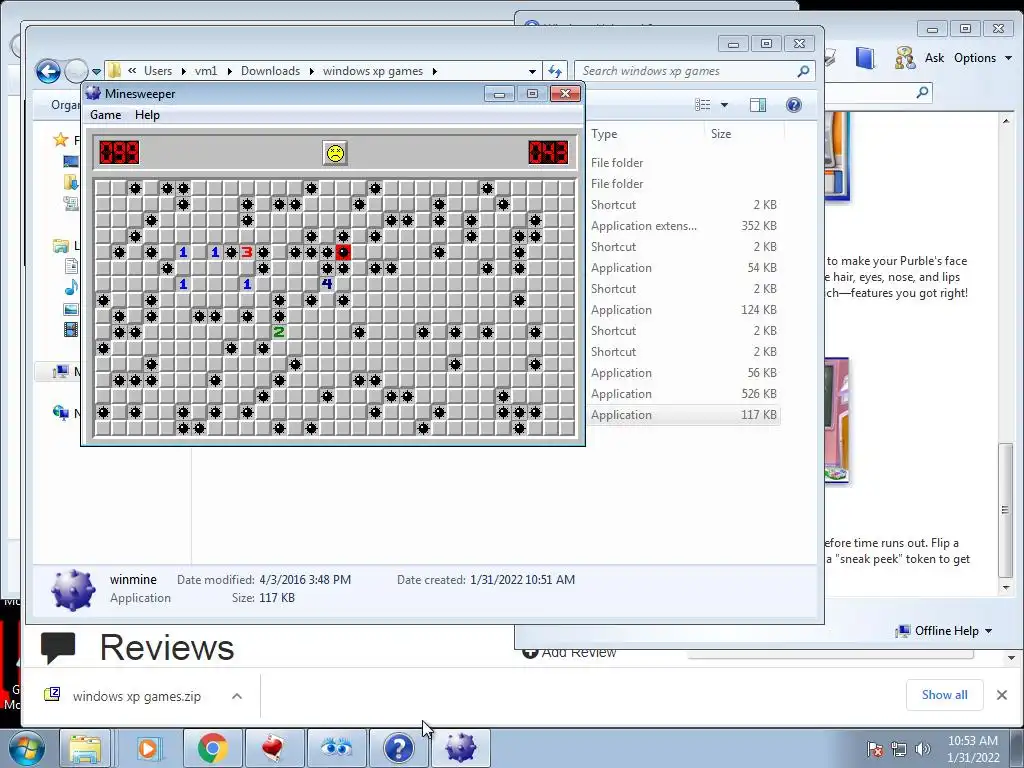Click the Downloads breadcrumb segment
The height and width of the screenshot is (768, 1024).
tap(270, 71)
